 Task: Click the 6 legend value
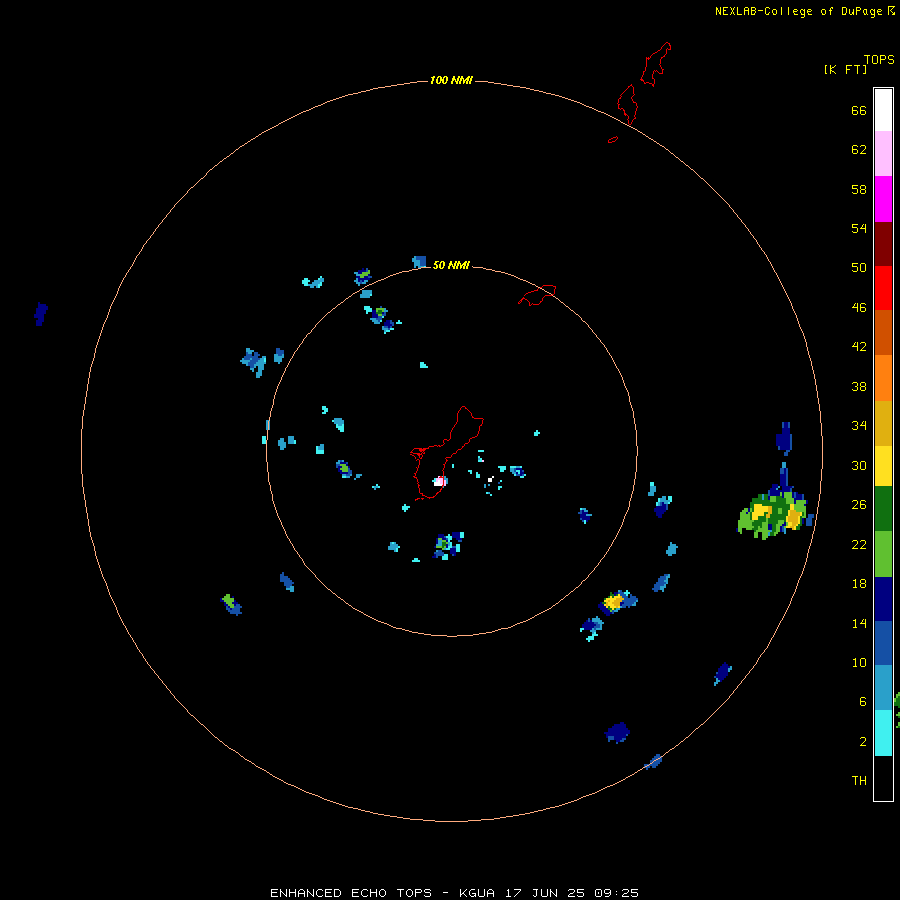tap(863, 702)
